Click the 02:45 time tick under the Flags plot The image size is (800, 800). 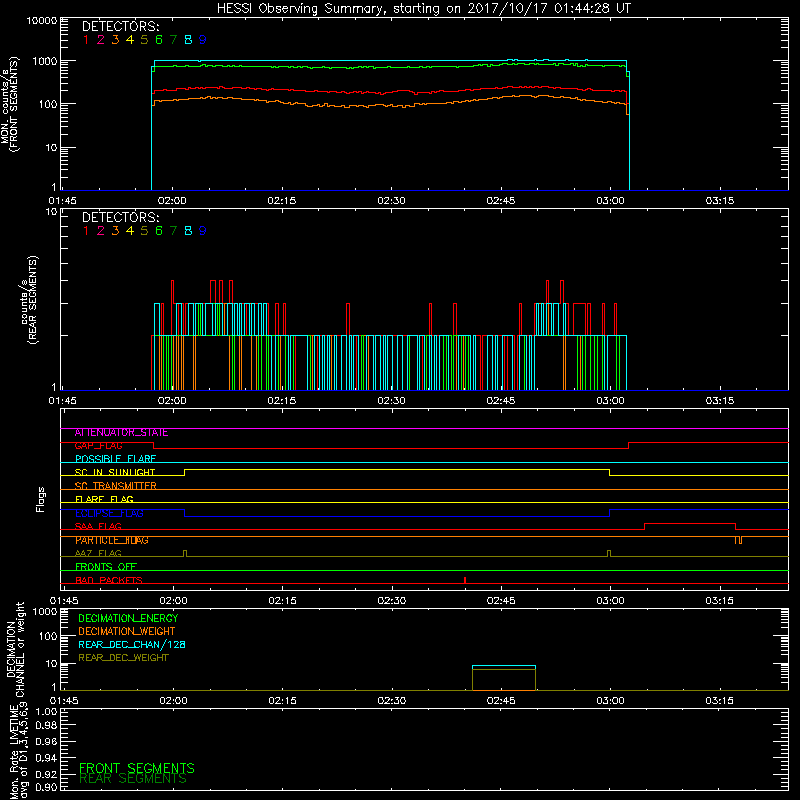point(501,601)
